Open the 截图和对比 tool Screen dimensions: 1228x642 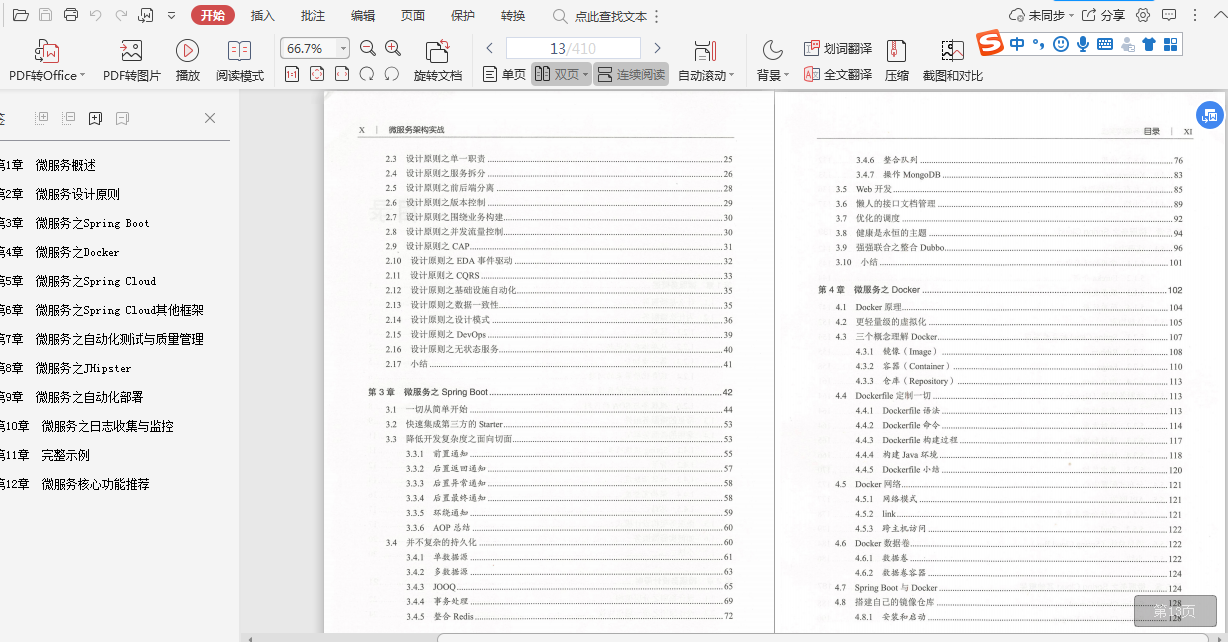(x=952, y=62)
